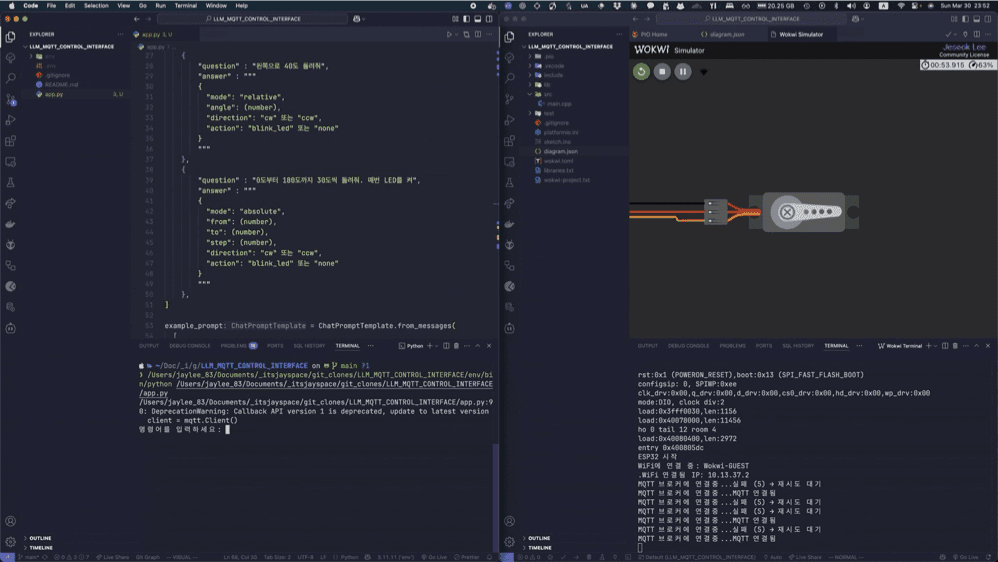The width and height of the screenshot is (998, 562).
Task: Open README.md in the left explorer
Action: click(x=61, y=85)
